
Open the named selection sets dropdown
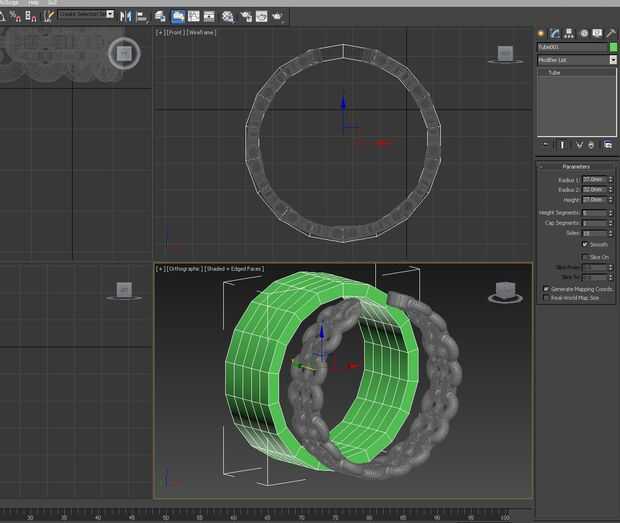110,14
